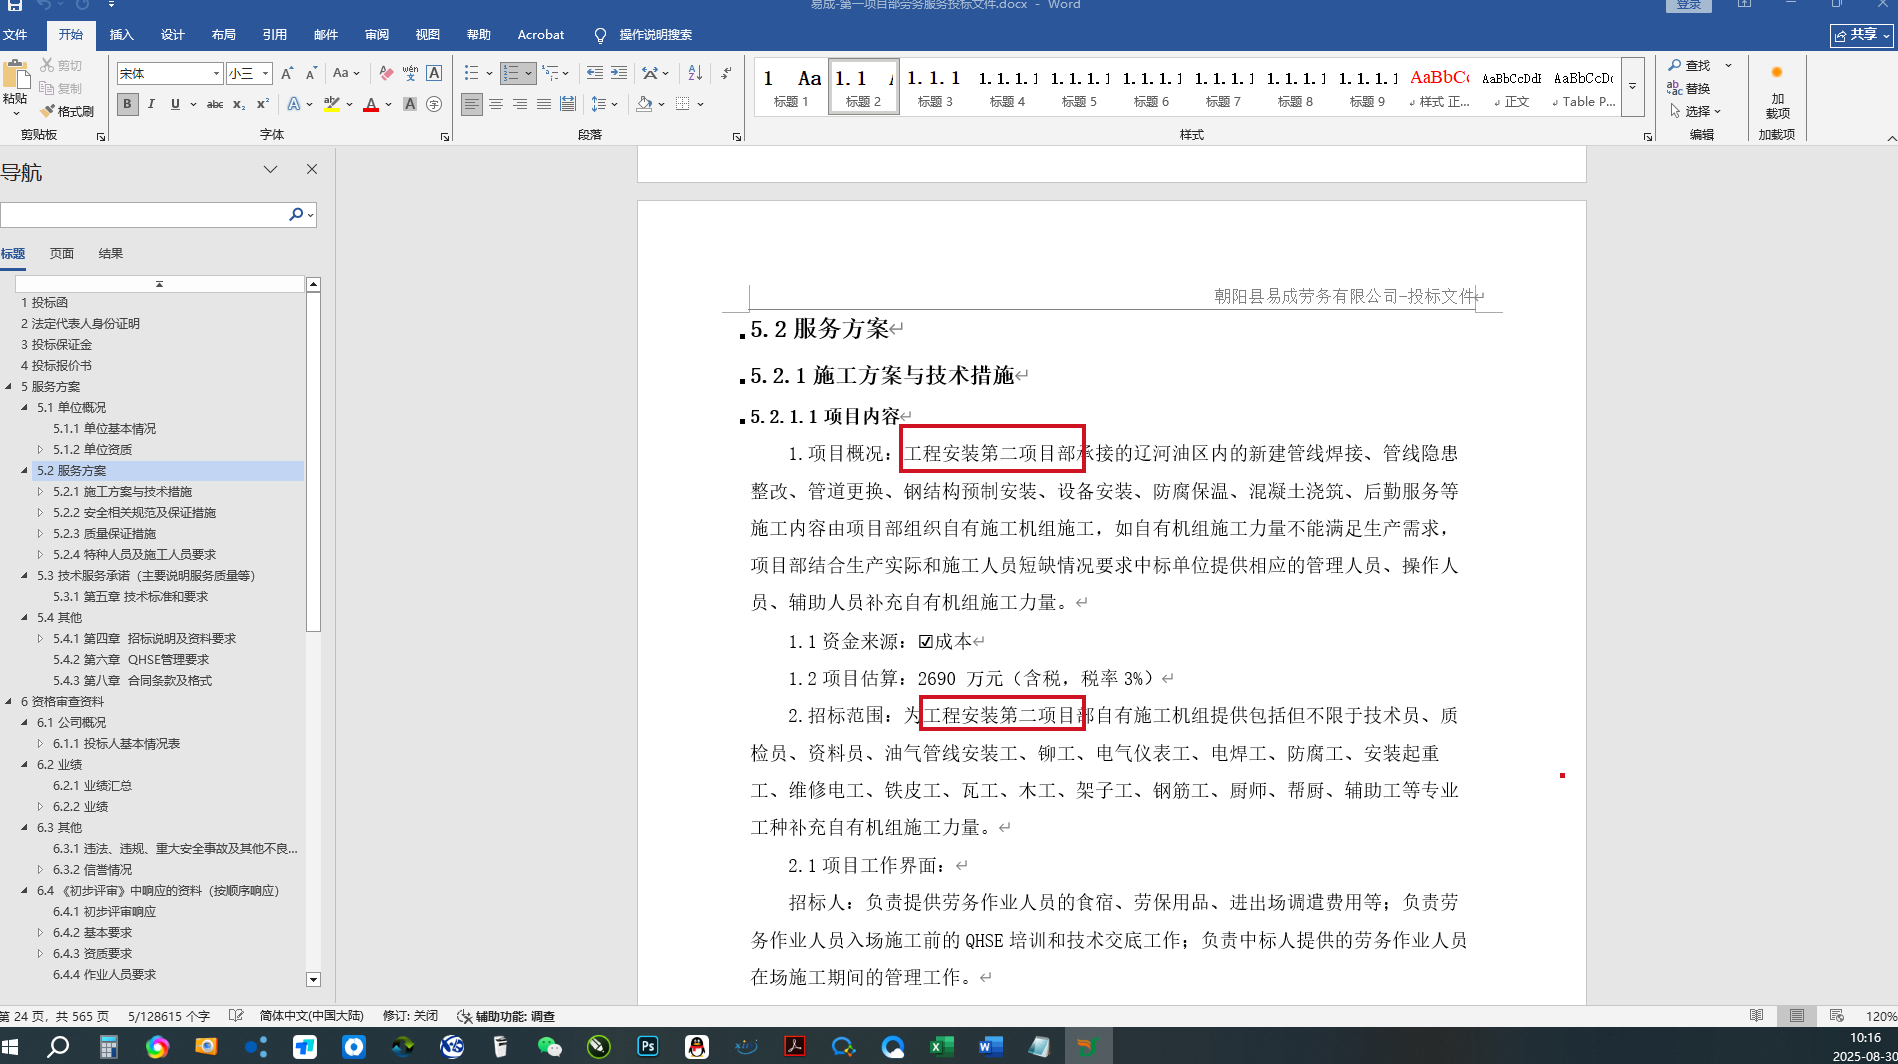This screenshot has height=1064, width=1898.
Task: Click Find (查找) in editing group
Action: [1690, 65]
